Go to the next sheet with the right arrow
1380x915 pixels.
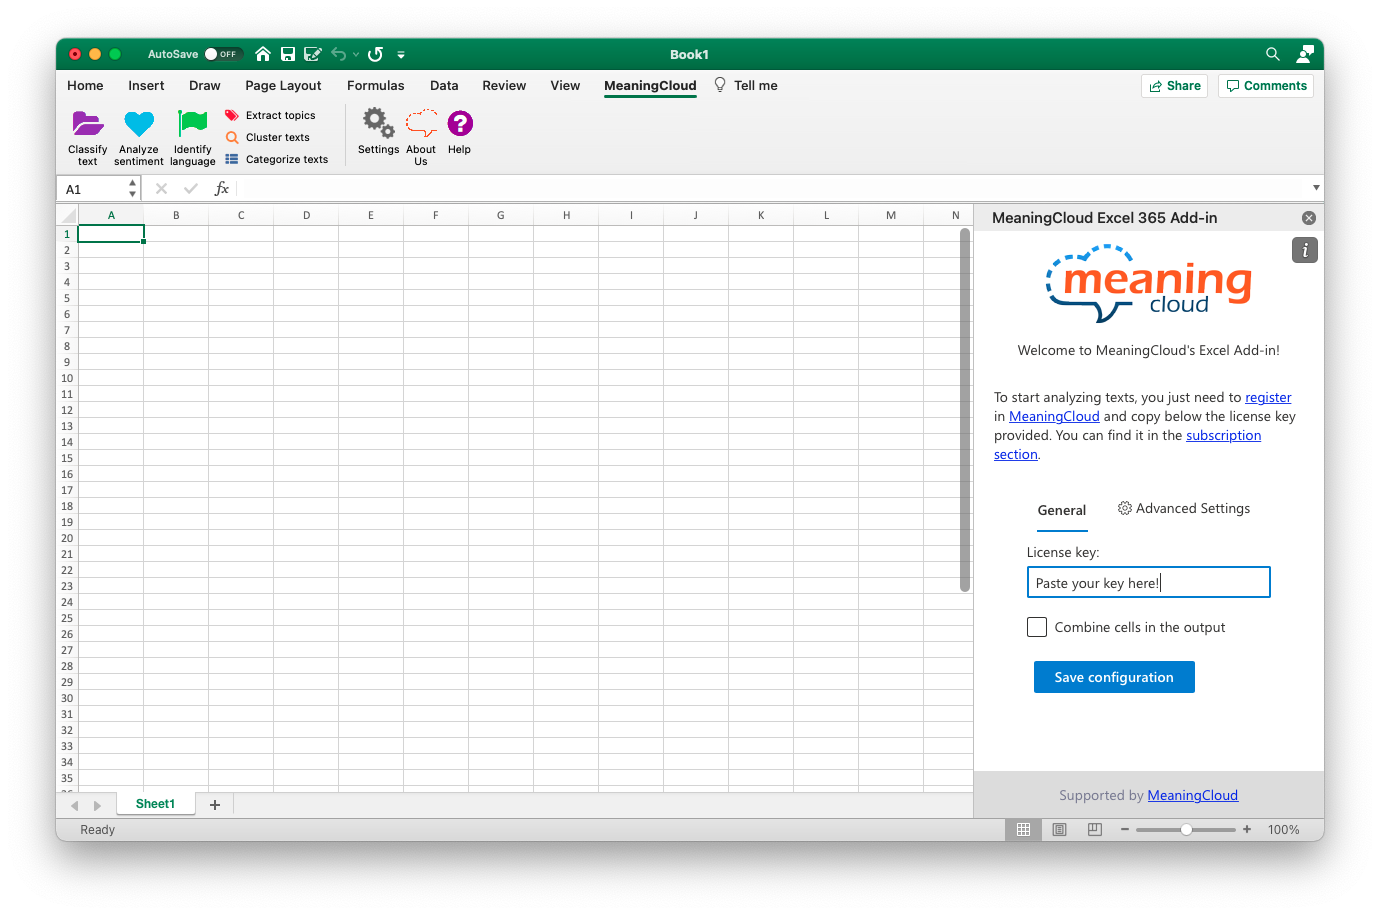(x=97, y=805)
